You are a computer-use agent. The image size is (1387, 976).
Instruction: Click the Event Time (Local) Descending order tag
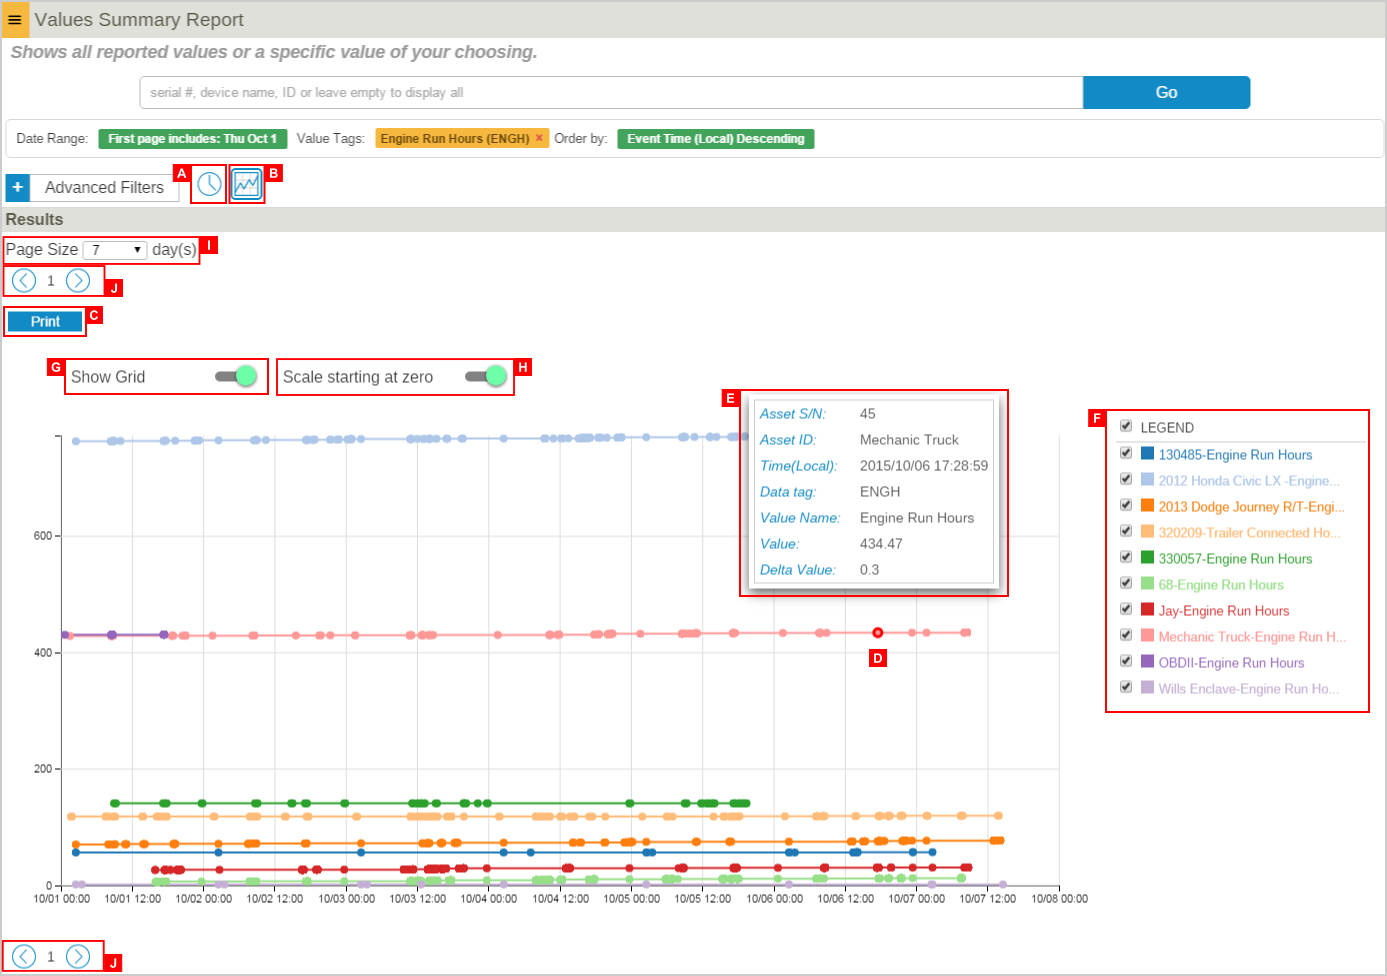pyautogui.click(x=716, y=139)
